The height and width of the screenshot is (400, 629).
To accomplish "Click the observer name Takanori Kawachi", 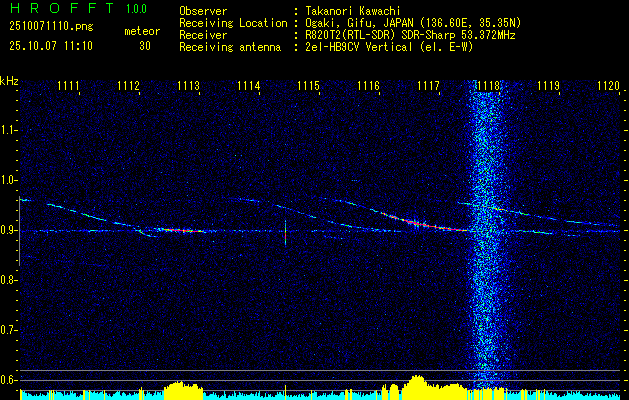I will click(353, 11).
